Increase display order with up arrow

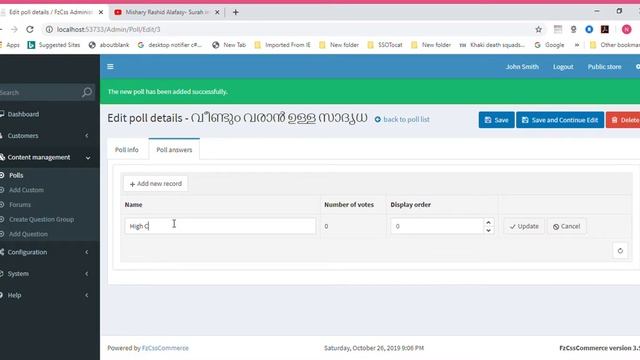click(489, 222)
